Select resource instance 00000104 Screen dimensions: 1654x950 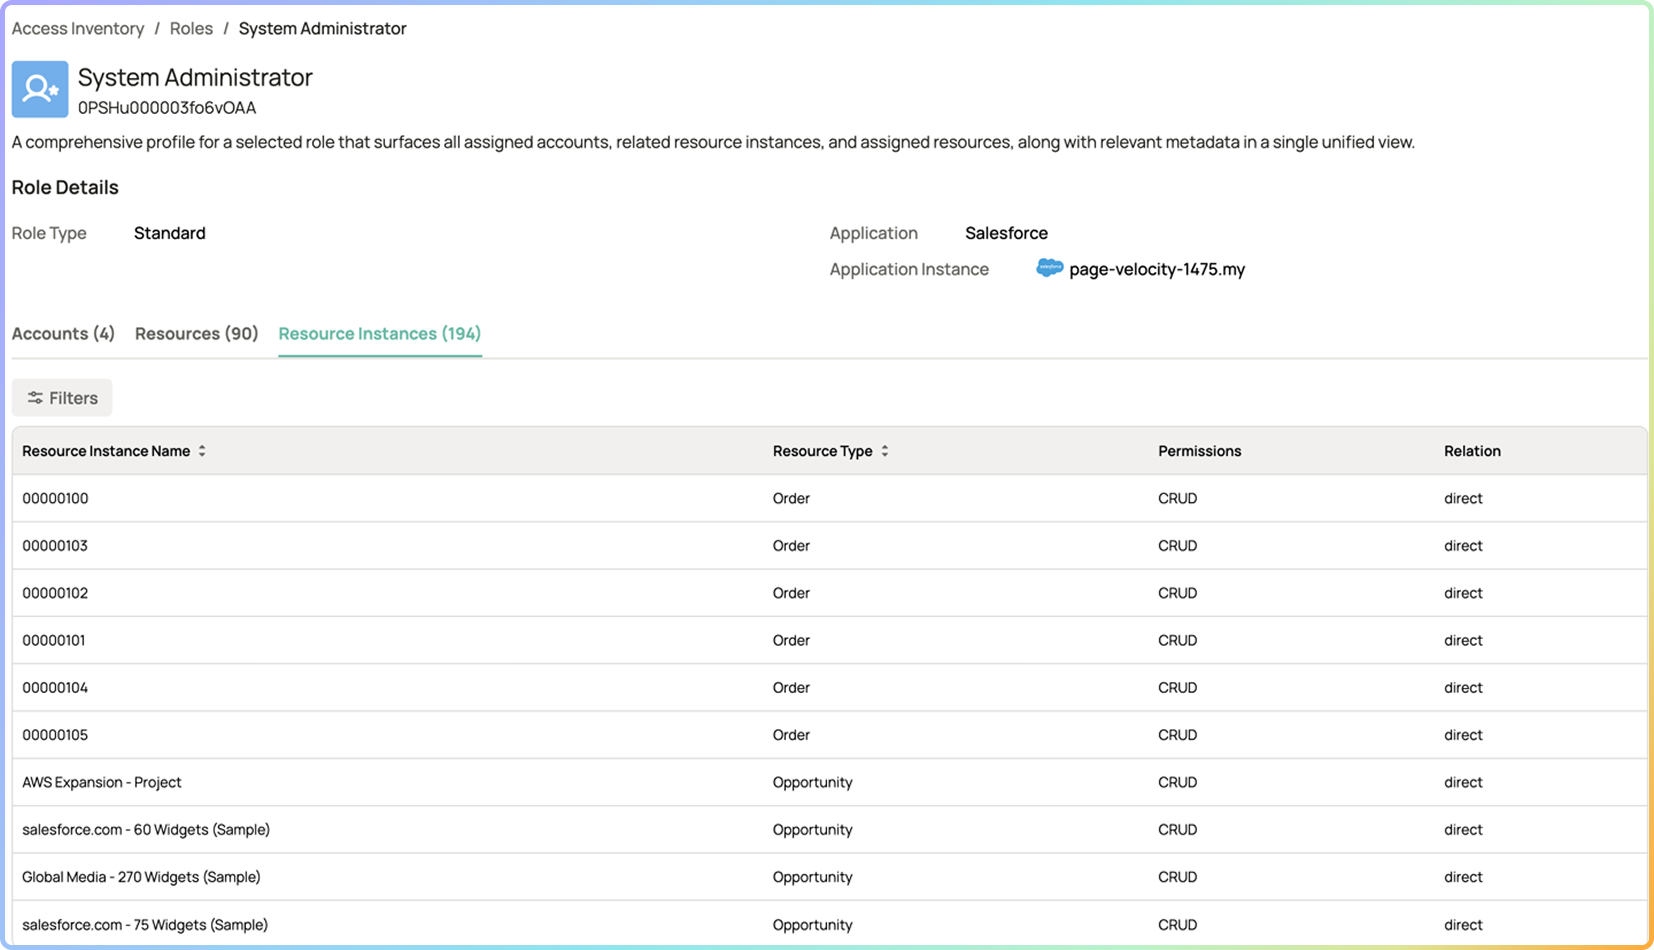click(x=55, y=688)
